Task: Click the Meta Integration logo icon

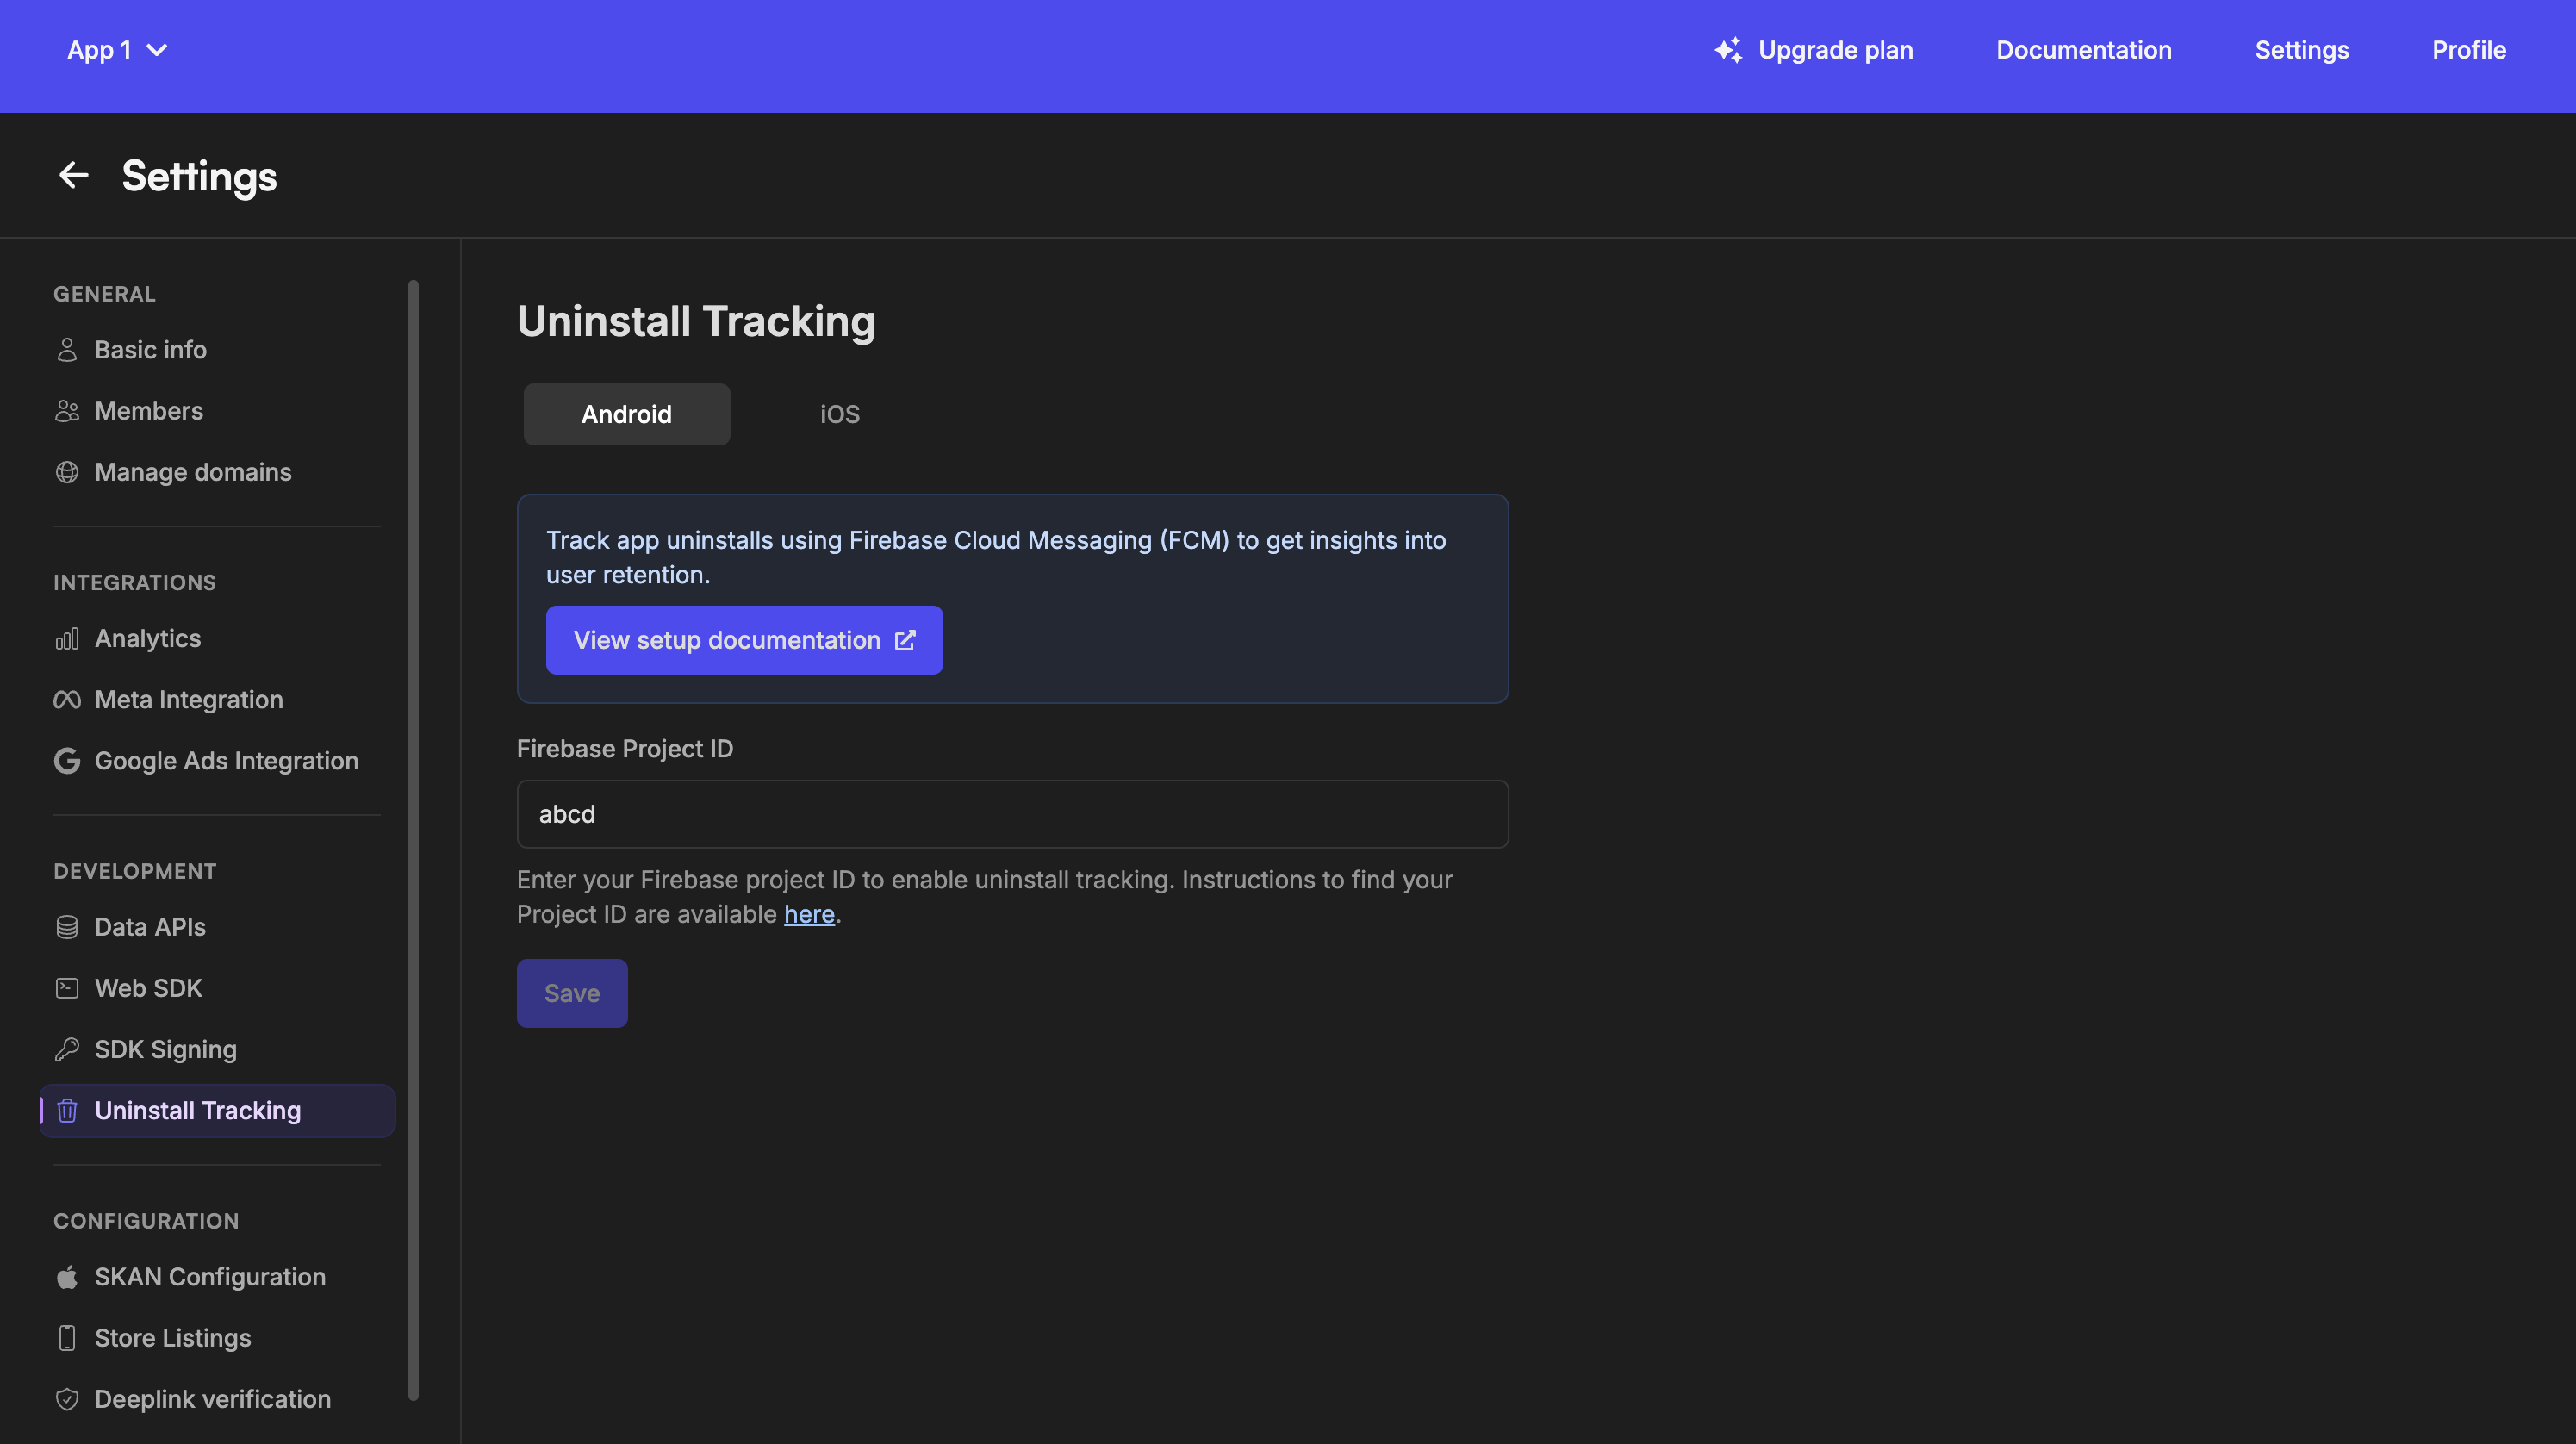Action: 66,699
